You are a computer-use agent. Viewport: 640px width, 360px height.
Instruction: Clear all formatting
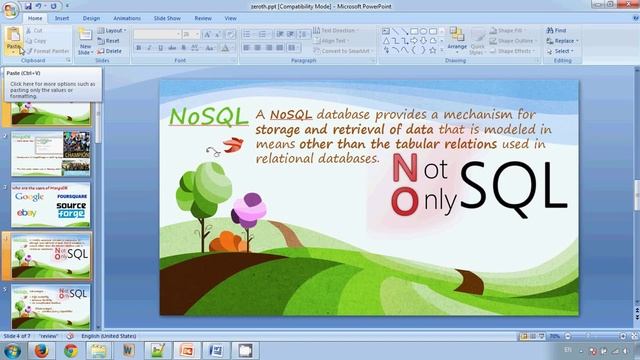(x=230, y=34)
